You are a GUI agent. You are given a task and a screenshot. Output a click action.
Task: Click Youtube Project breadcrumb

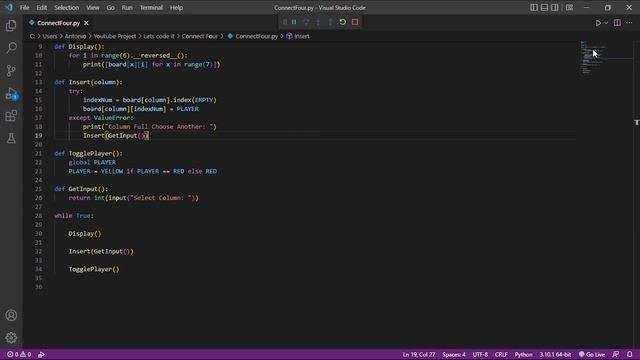coord(115,36)
